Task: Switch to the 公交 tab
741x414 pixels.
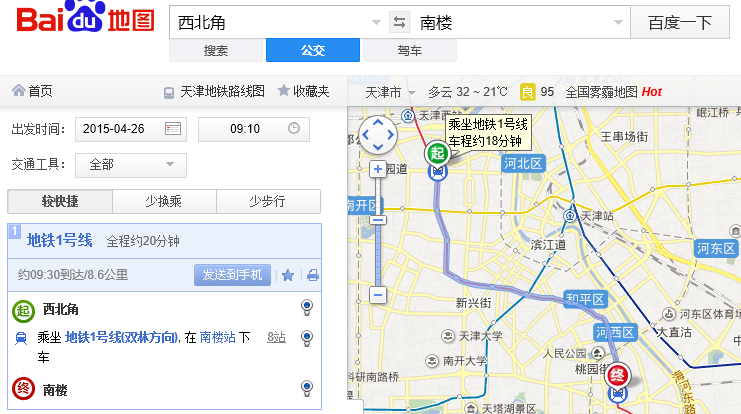Action: pyautogui.click(x=313, y=50)
